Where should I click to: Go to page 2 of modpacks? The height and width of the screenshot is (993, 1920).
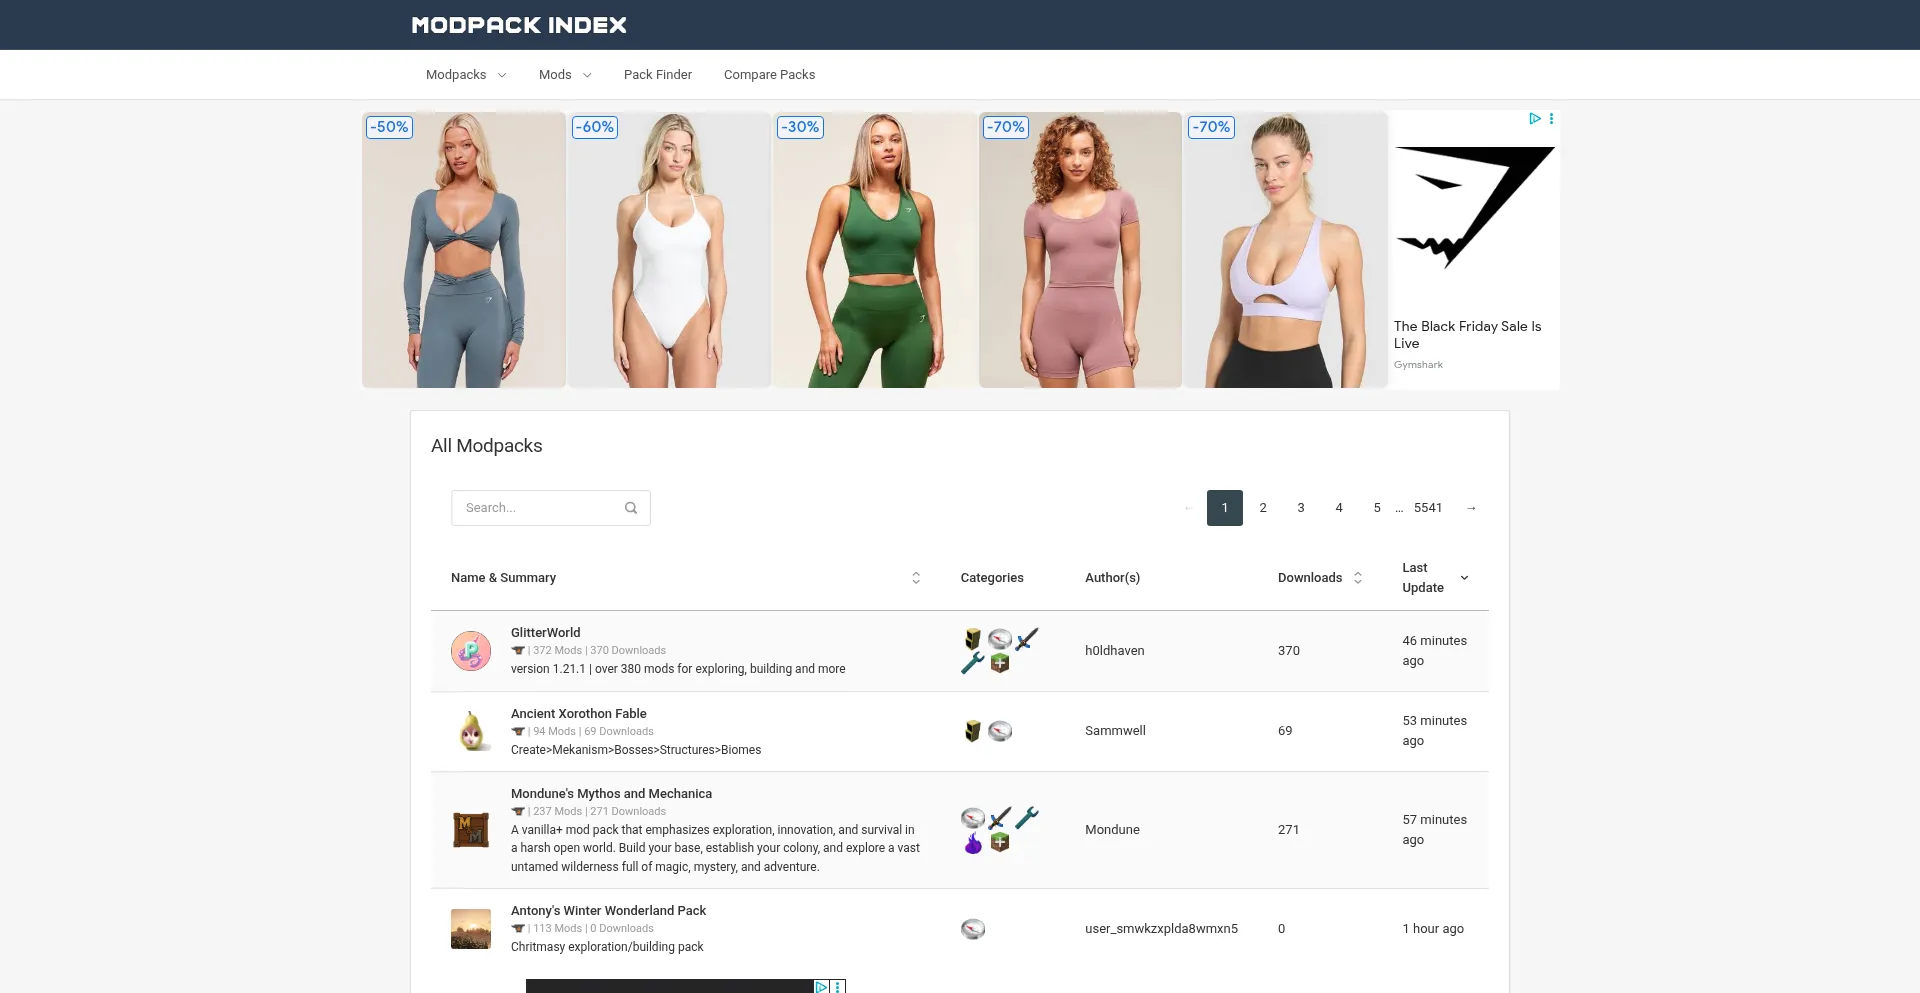1262,508
